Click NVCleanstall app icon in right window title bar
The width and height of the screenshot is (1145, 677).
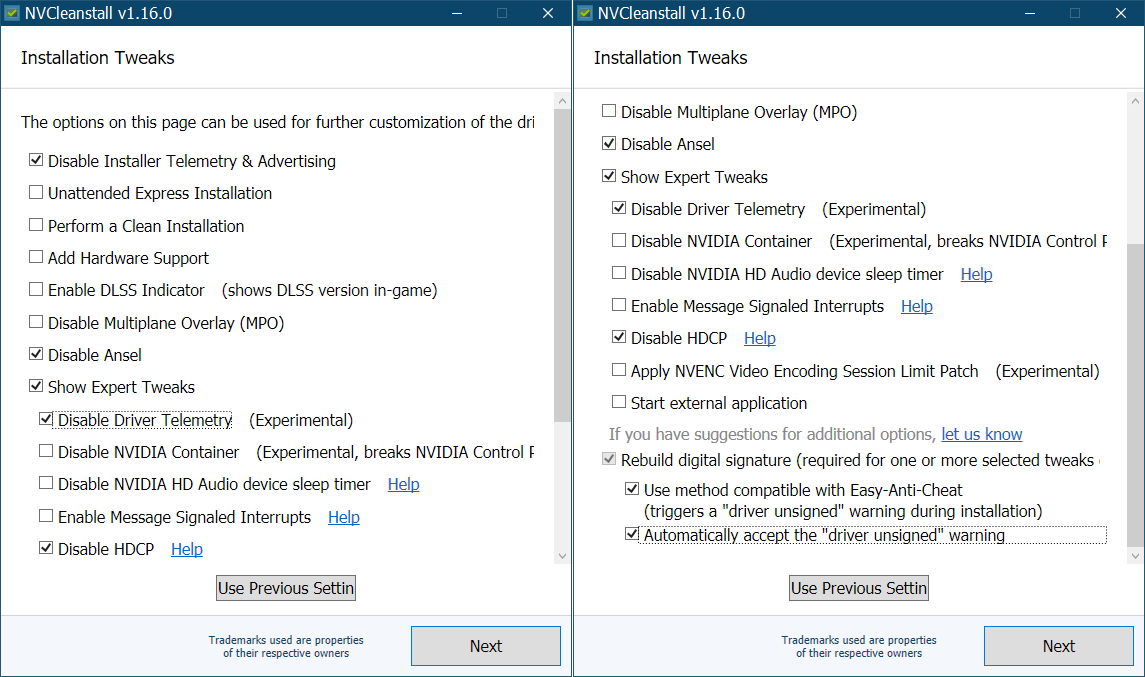585,13
